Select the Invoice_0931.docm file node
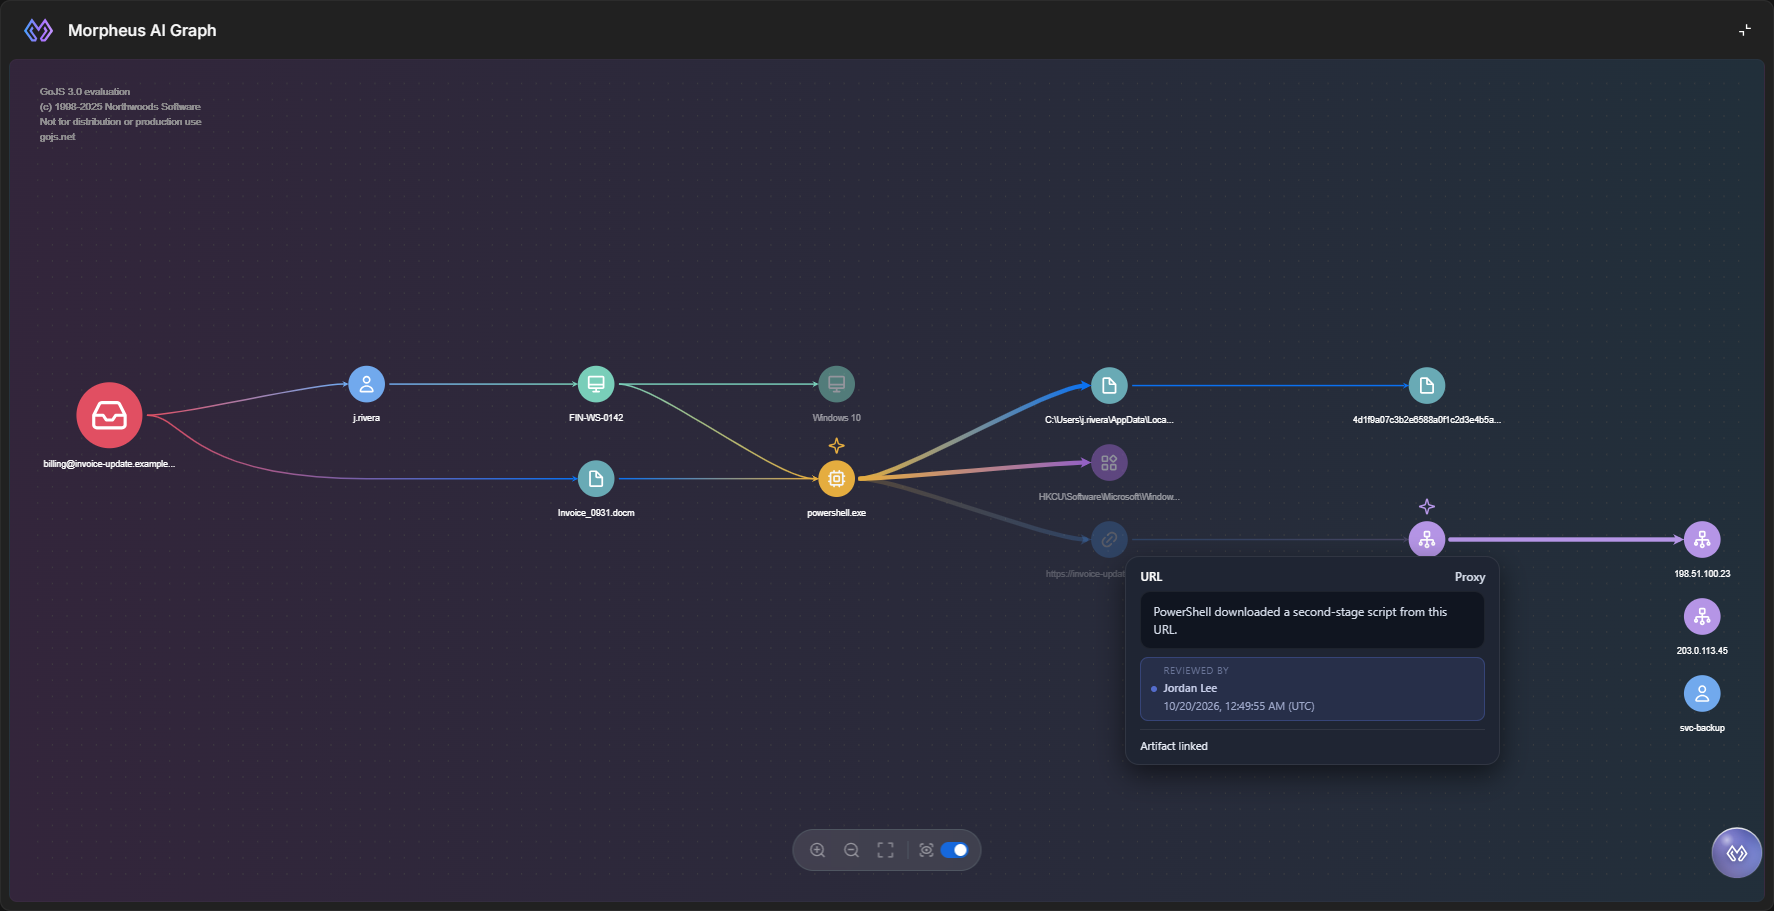 (596, 479)
